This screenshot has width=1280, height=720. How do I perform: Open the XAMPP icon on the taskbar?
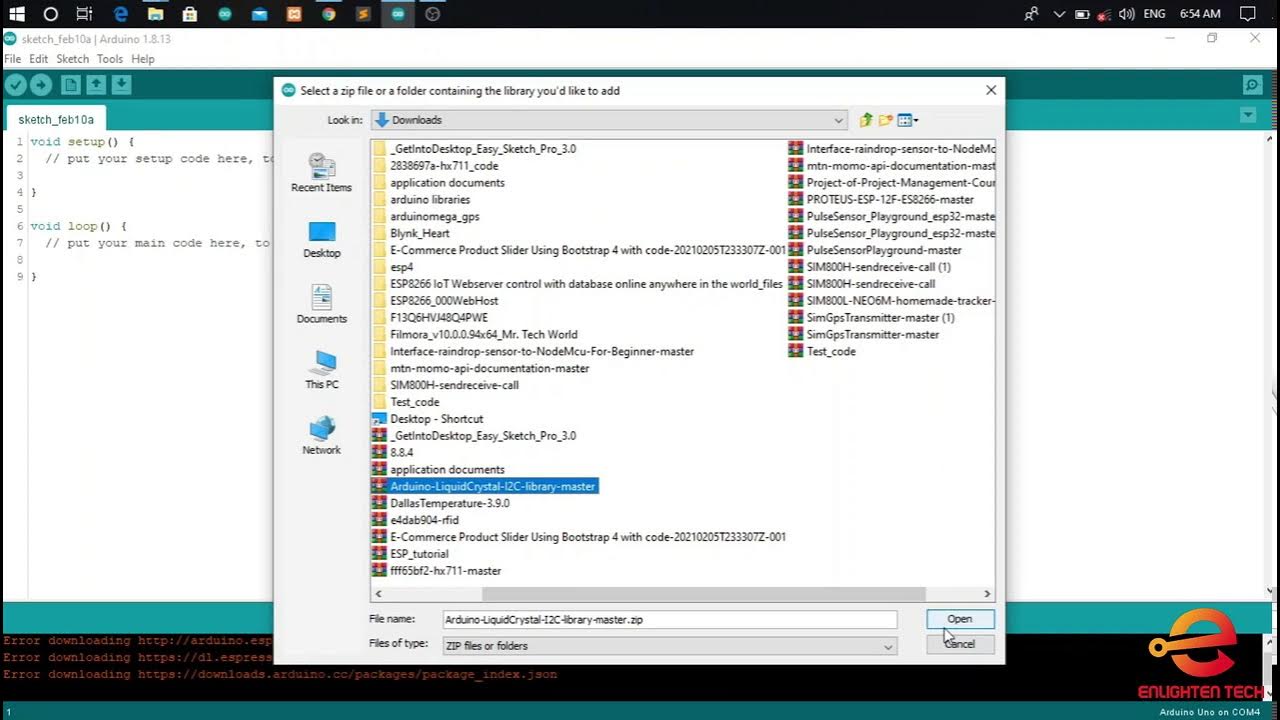pos(294,14)
